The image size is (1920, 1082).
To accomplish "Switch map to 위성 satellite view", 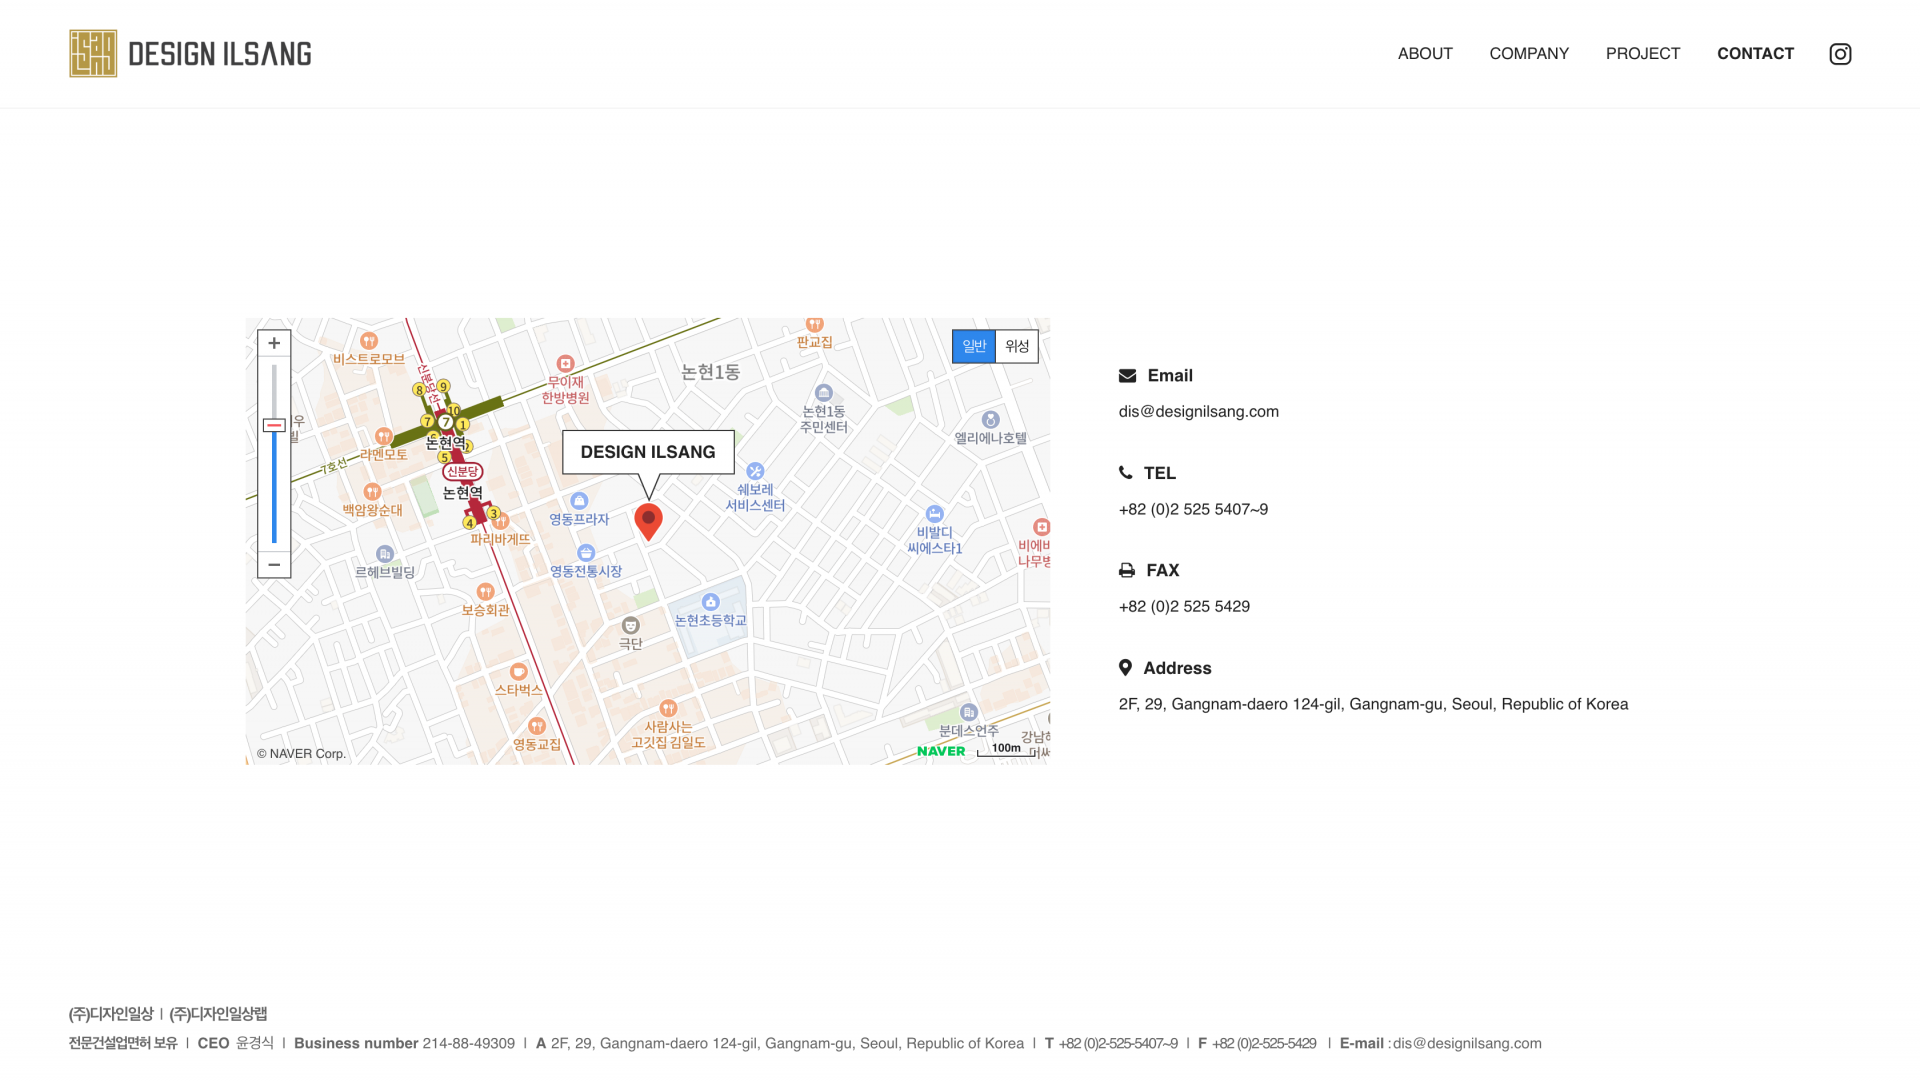I will point(1017,346).
